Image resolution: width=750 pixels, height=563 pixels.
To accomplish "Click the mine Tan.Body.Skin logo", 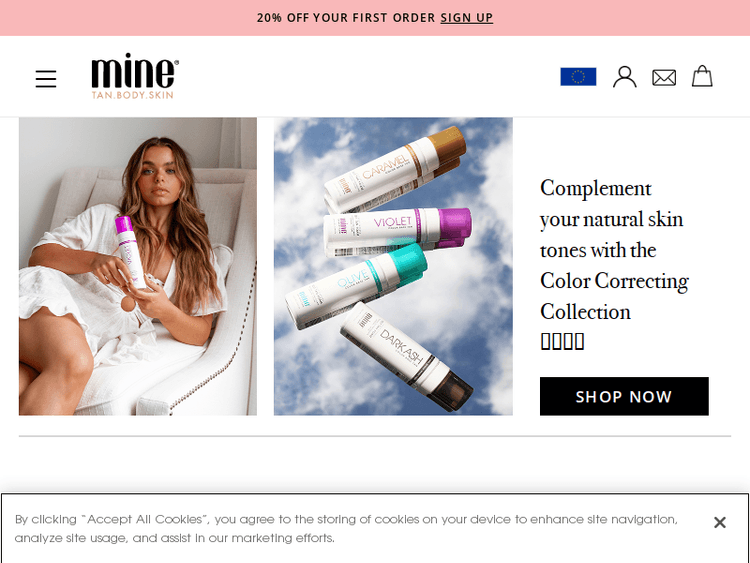I will tap(135, 76).
